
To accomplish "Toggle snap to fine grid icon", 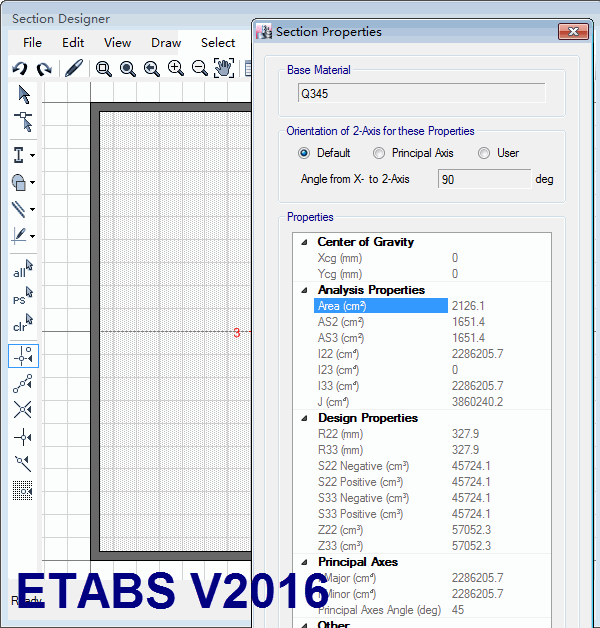I will (23, 491).
